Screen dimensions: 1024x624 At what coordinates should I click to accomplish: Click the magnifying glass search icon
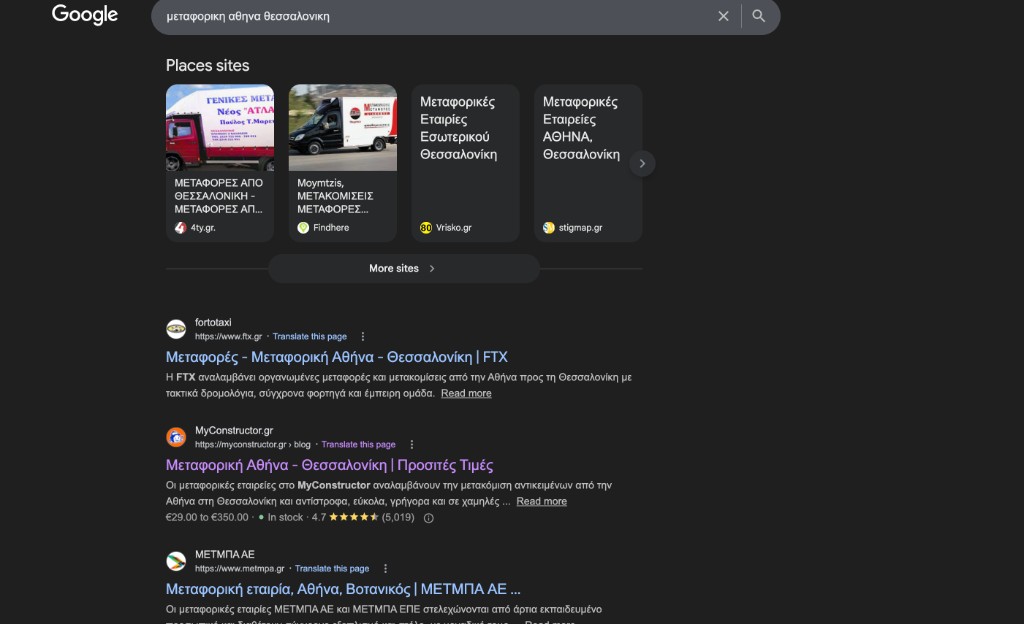pyautogui.click(x=759, y=16)
